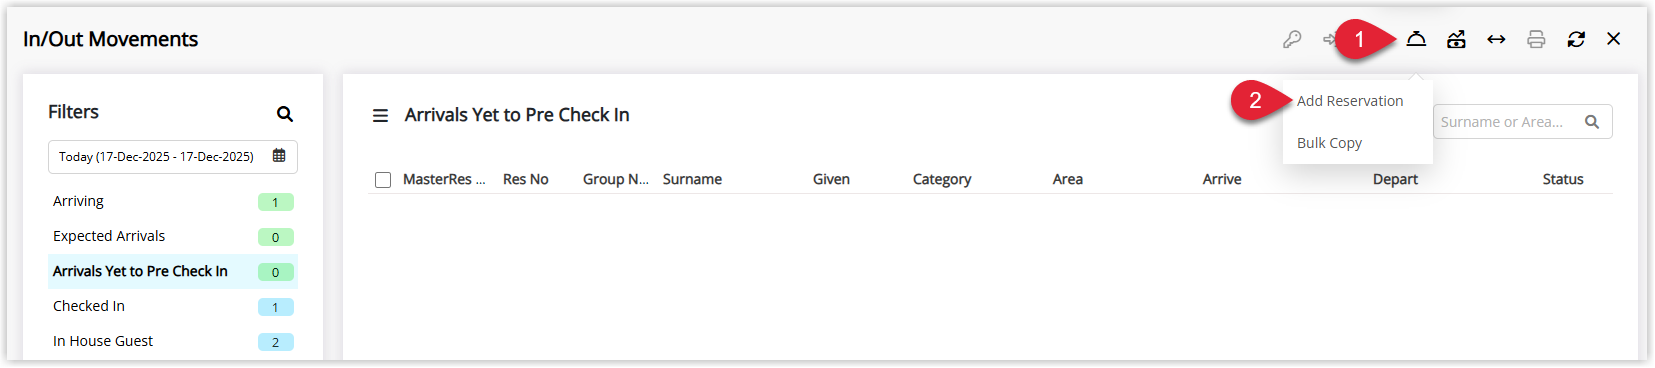The height and width of the screenshot is (368, 1655).
Task: Sort by Group N... column header
Action: [616, 179]
